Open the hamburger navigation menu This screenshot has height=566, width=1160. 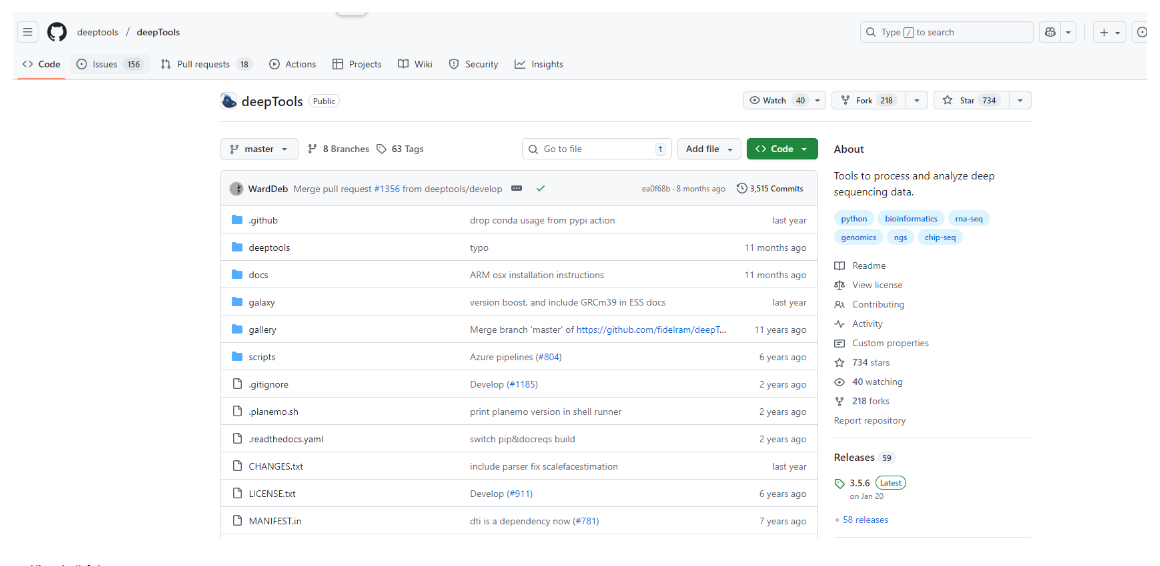click(27, 32)
